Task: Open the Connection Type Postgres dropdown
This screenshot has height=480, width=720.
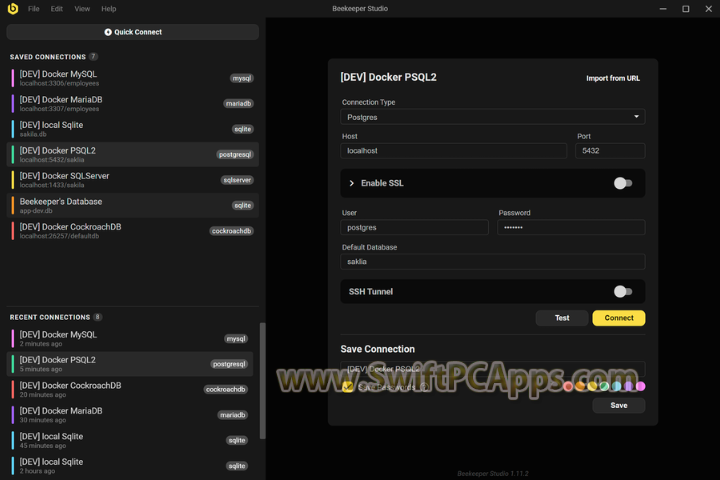Action: pyautogui.click(x=493, y=117)
